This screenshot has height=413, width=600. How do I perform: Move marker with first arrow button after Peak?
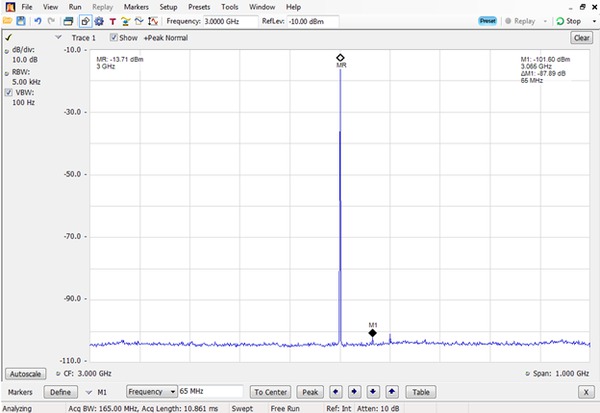(336, 392)
